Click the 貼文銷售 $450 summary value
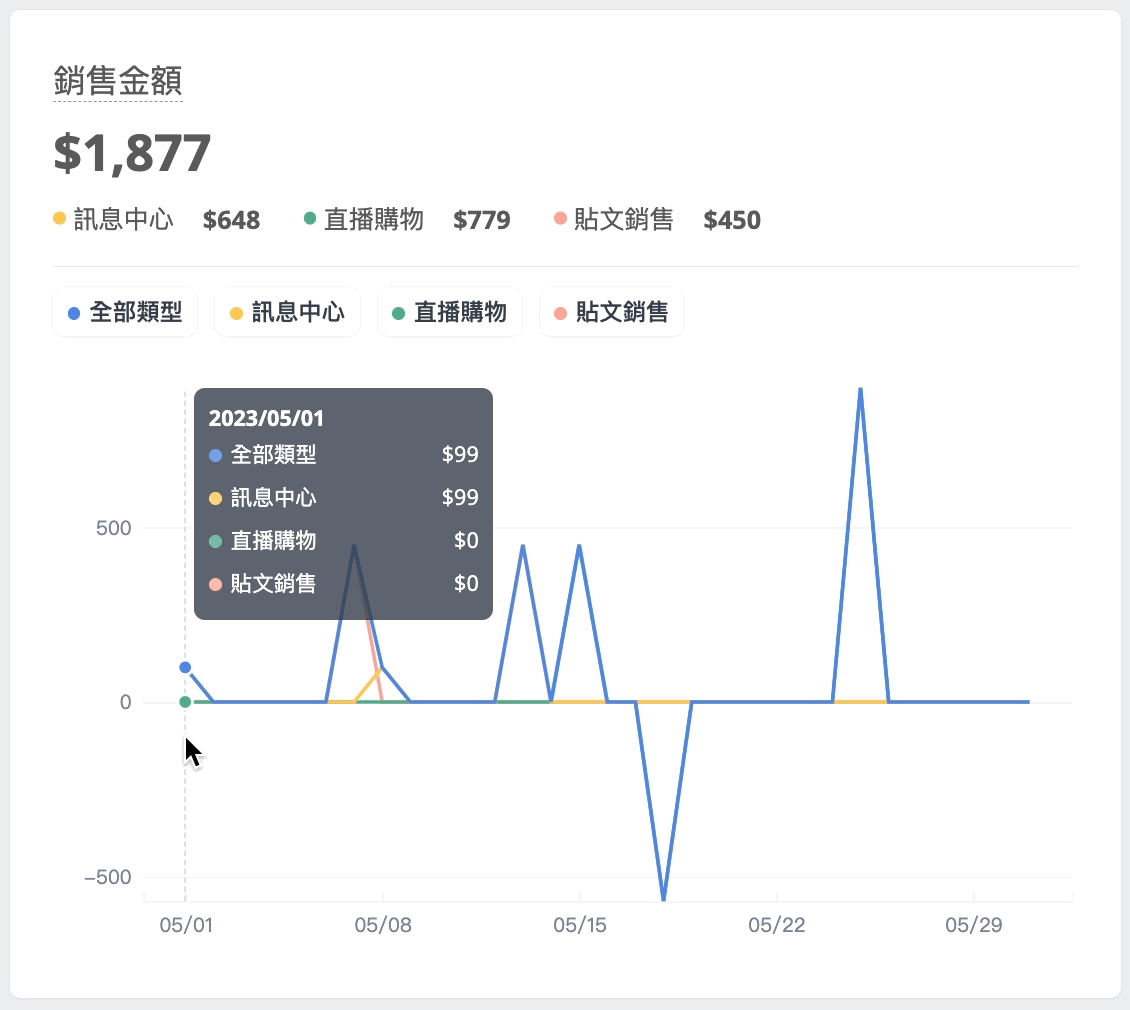 731,220
